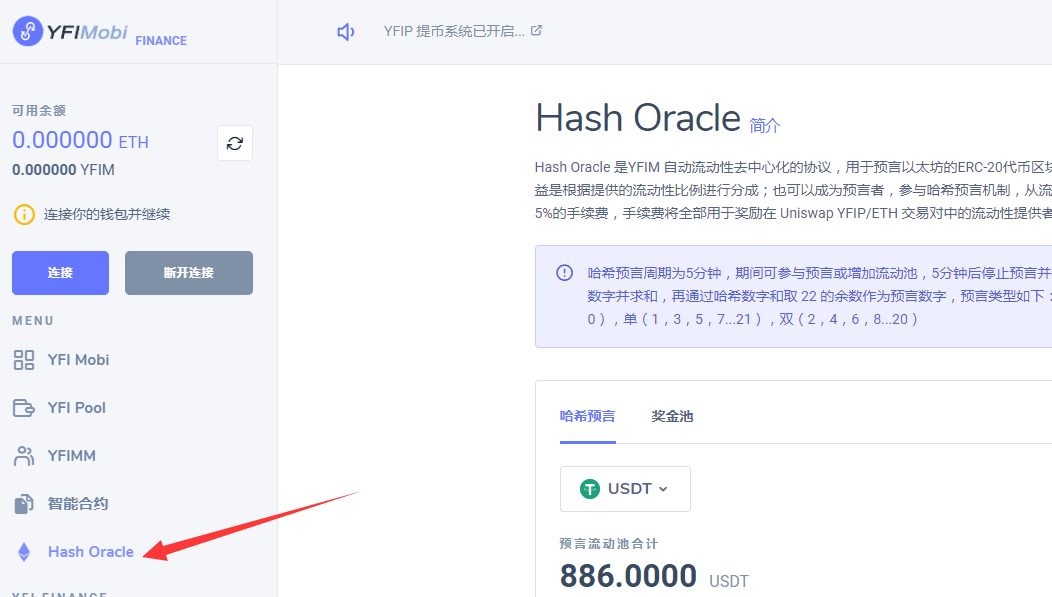The width and height of the screenshot is (1052, 597).
Task: Open the YFI Mobi menu item
Action: pyautogui.click(x=78, y=360)
